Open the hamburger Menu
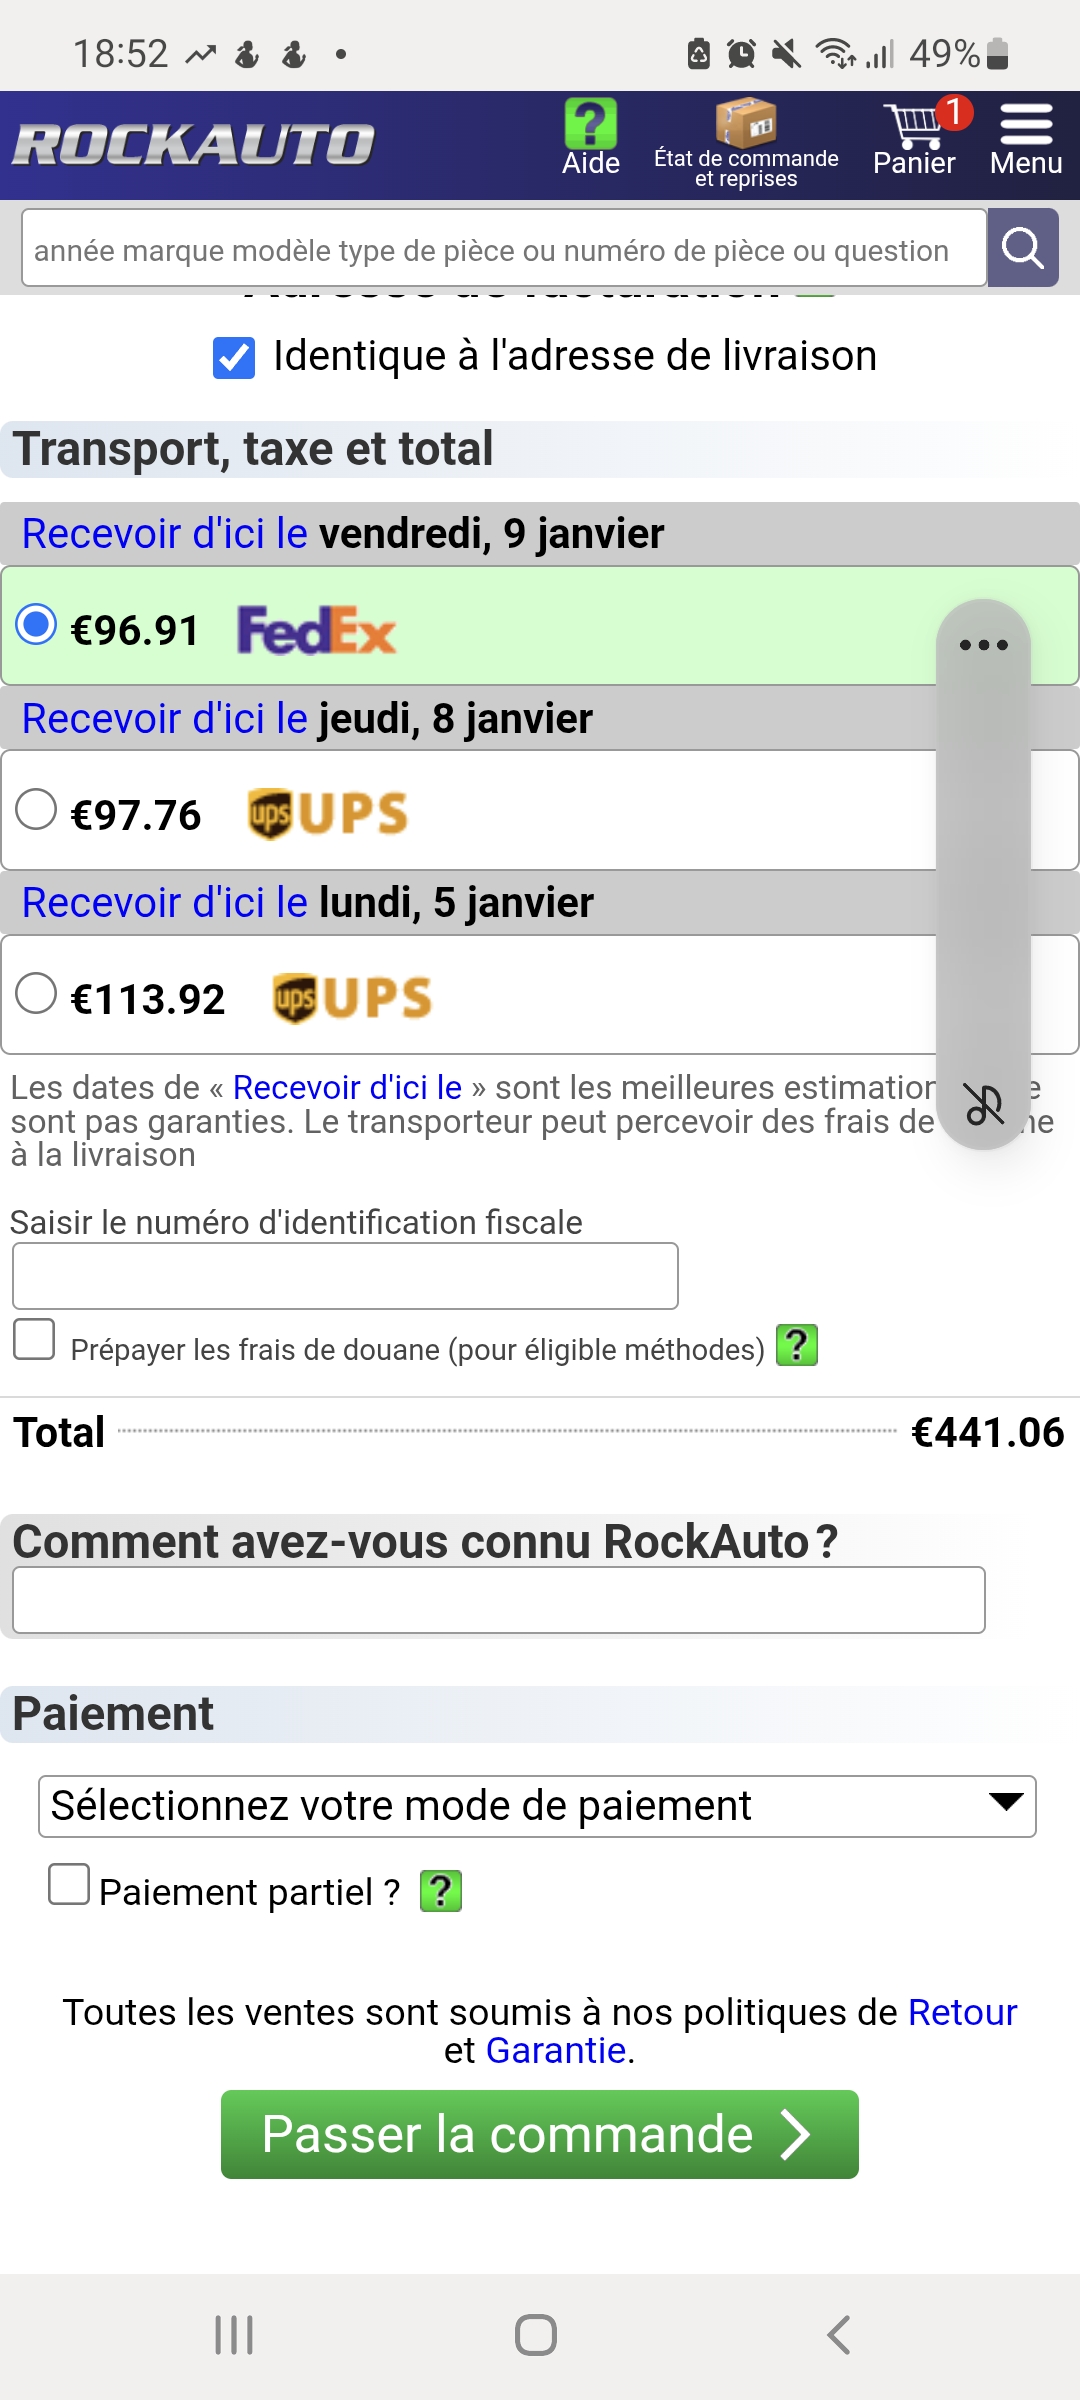 tap(1026, 138)
